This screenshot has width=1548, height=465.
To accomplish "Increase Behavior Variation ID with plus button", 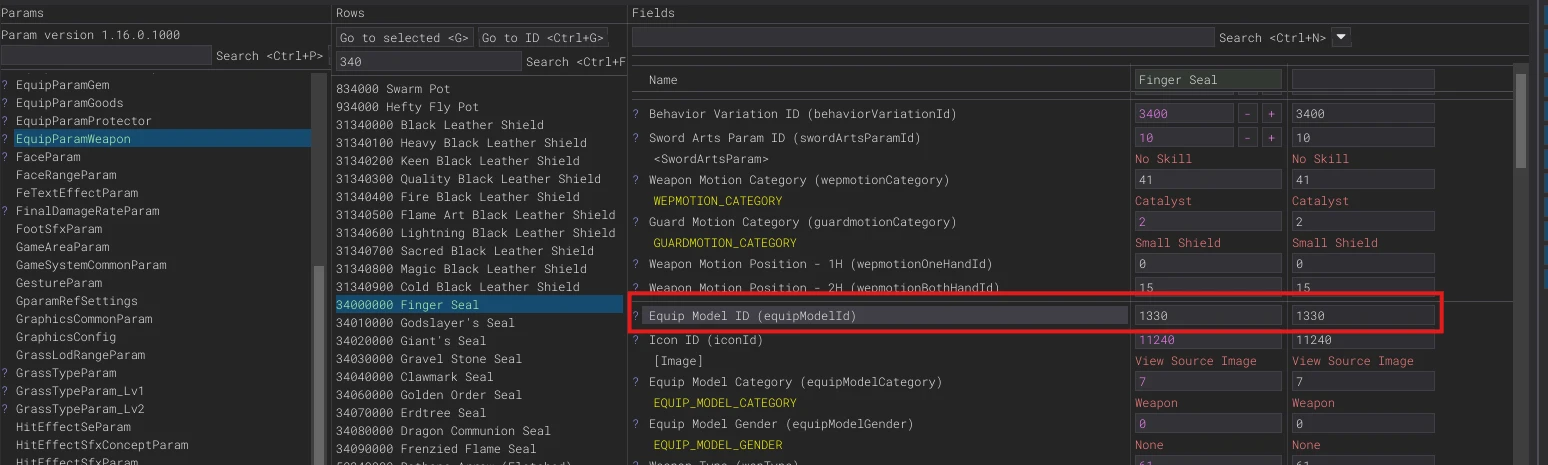I will point(1271,114).
